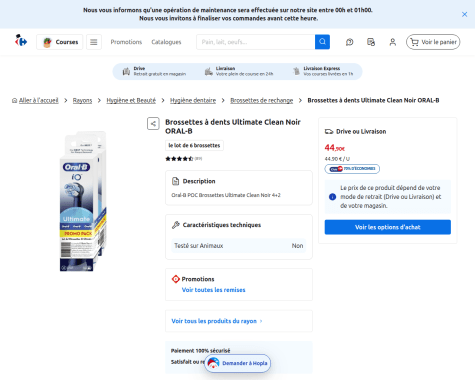Click the share product icon

[x=153, y=124]
